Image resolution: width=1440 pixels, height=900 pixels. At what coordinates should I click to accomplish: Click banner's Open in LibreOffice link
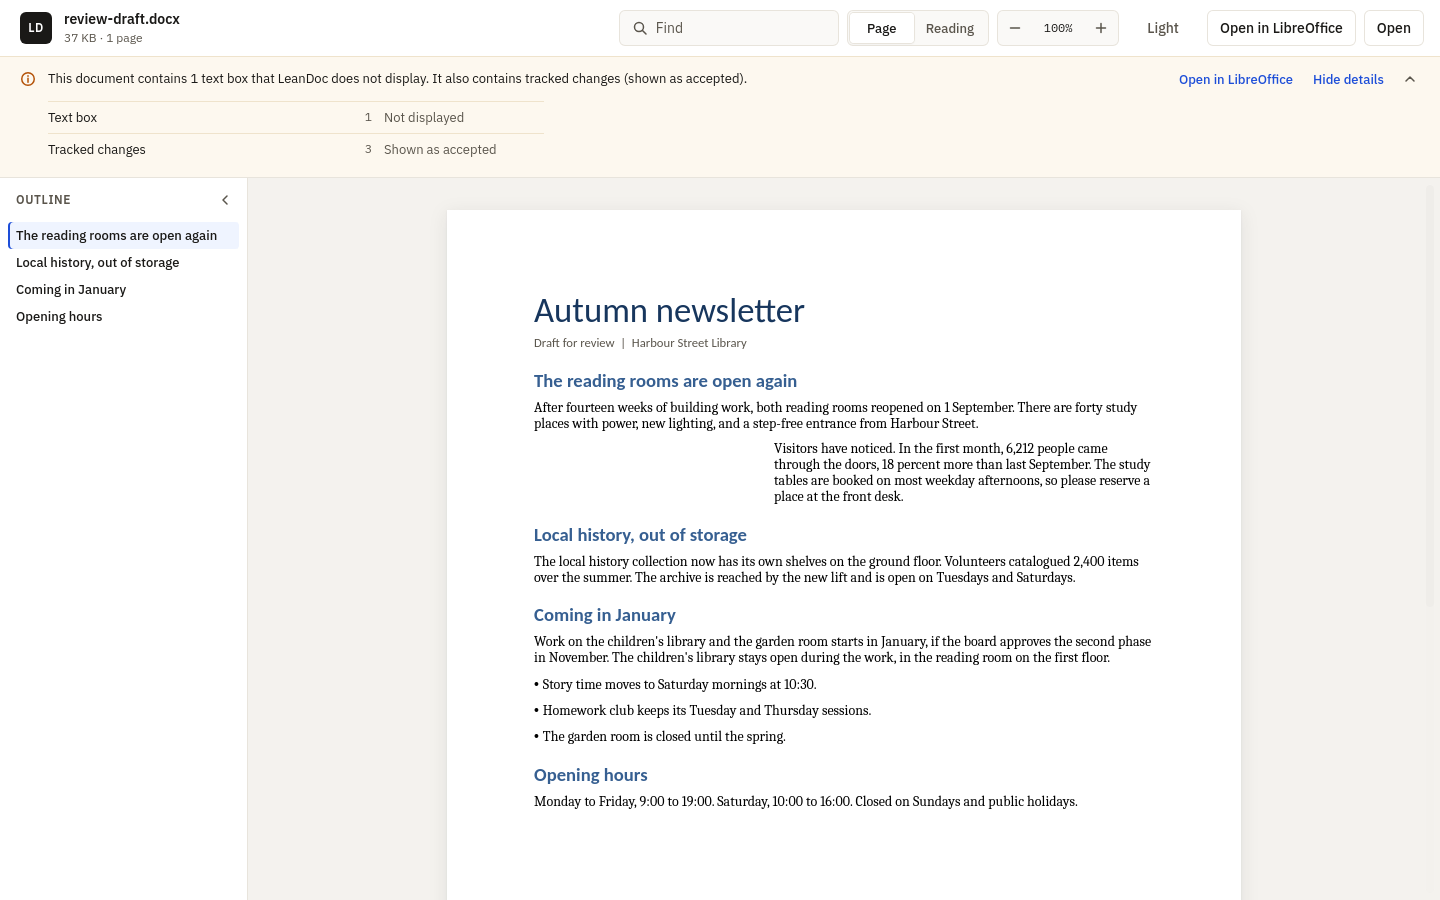tap(1236, 79)
